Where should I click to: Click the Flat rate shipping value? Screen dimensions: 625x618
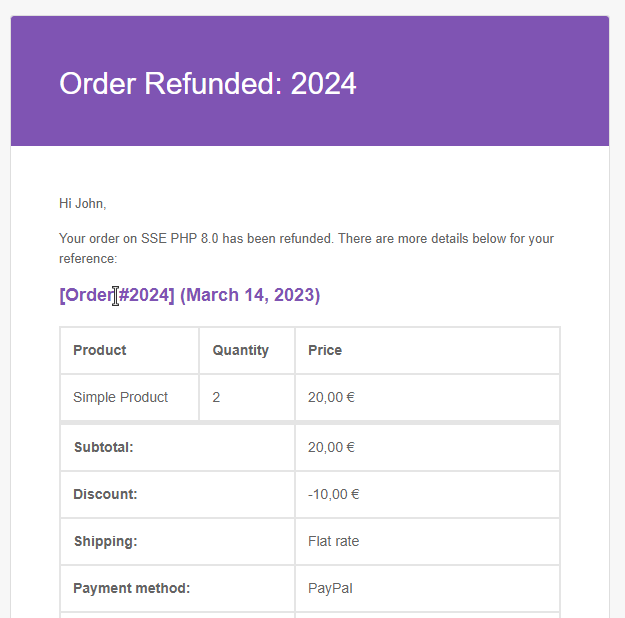[x=334, y=541]
